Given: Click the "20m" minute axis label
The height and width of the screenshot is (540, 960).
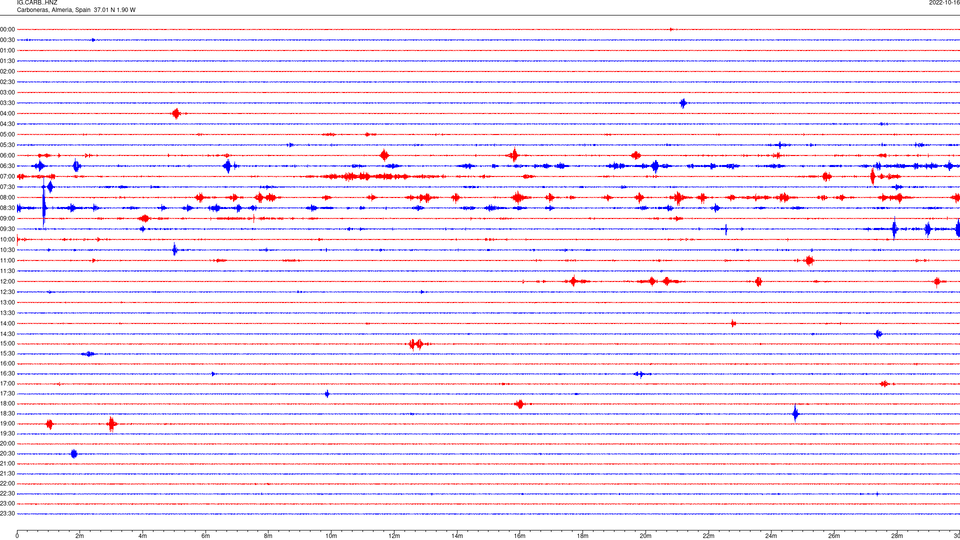Looking at the screenshot, I should pos(645,536).
